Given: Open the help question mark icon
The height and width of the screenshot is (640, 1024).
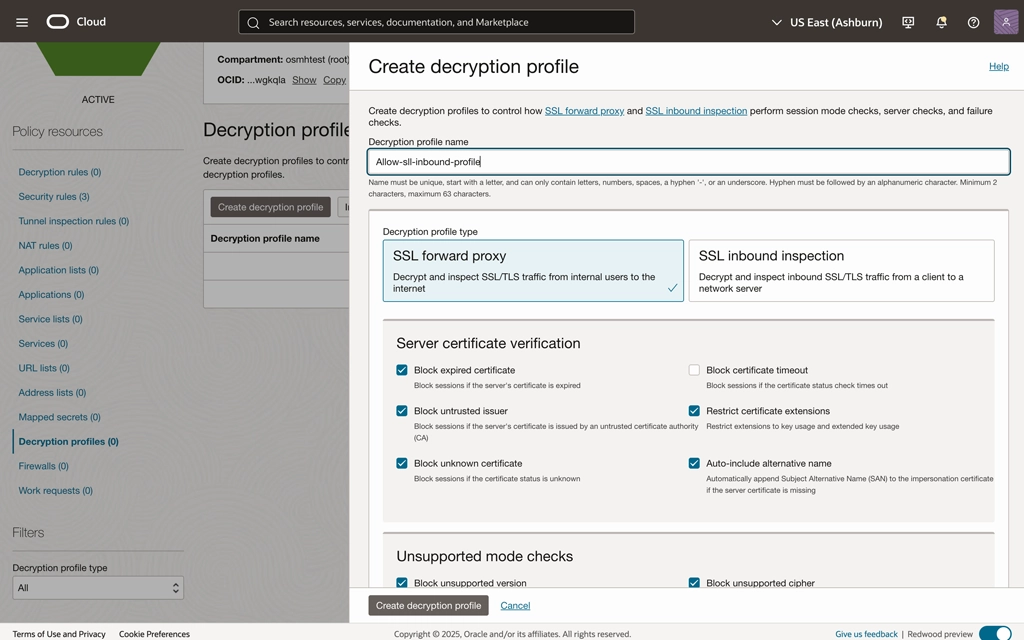Looking at the screenshot, I should coord(973,22).
